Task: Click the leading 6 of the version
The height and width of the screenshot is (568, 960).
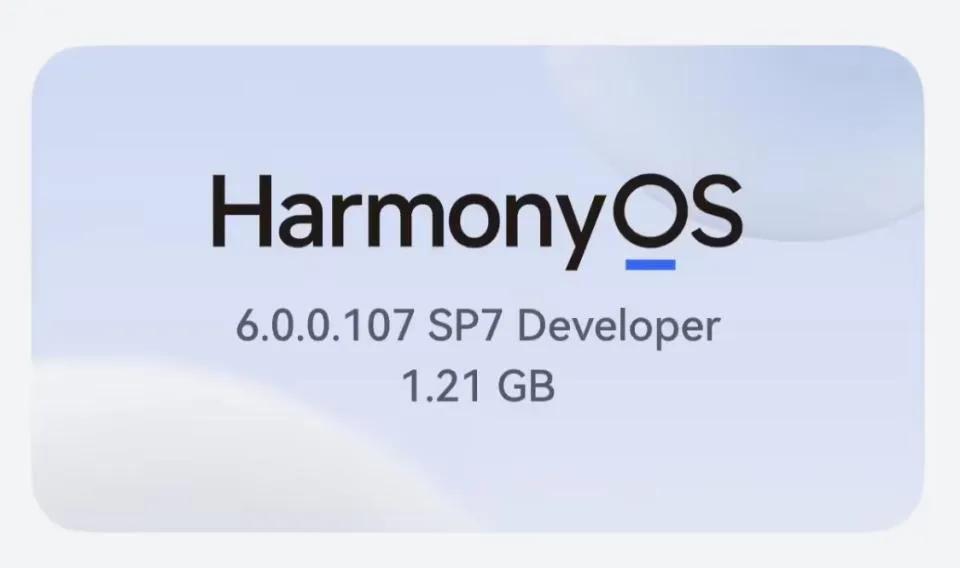Action: click(248, 327)
